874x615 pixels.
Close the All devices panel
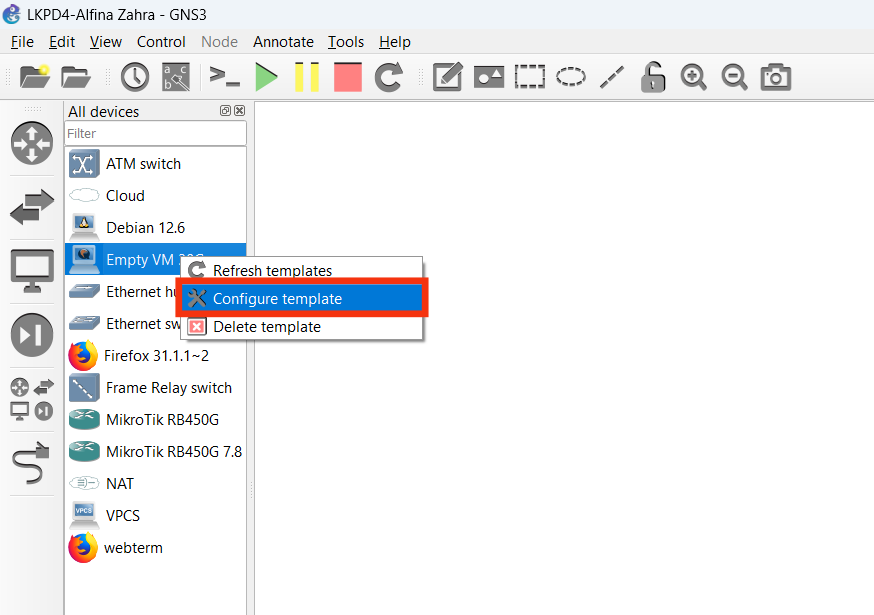(x=239, y=111)
